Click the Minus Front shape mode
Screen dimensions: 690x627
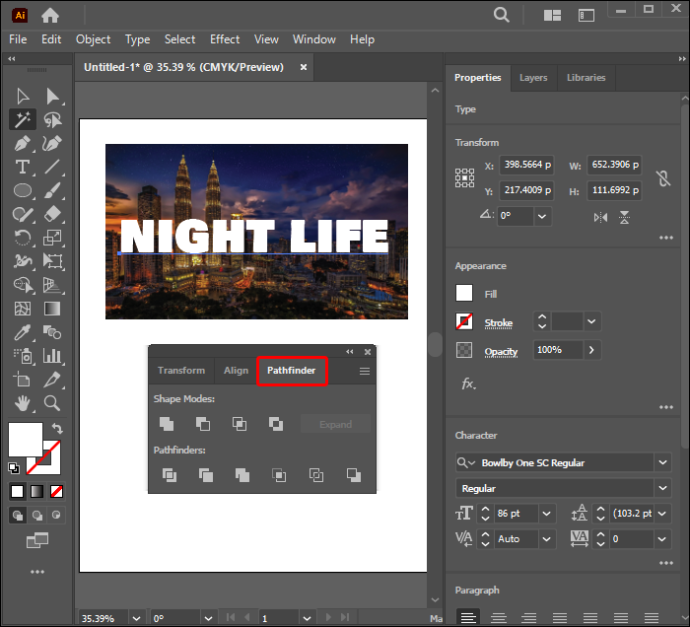coord(203,424)
